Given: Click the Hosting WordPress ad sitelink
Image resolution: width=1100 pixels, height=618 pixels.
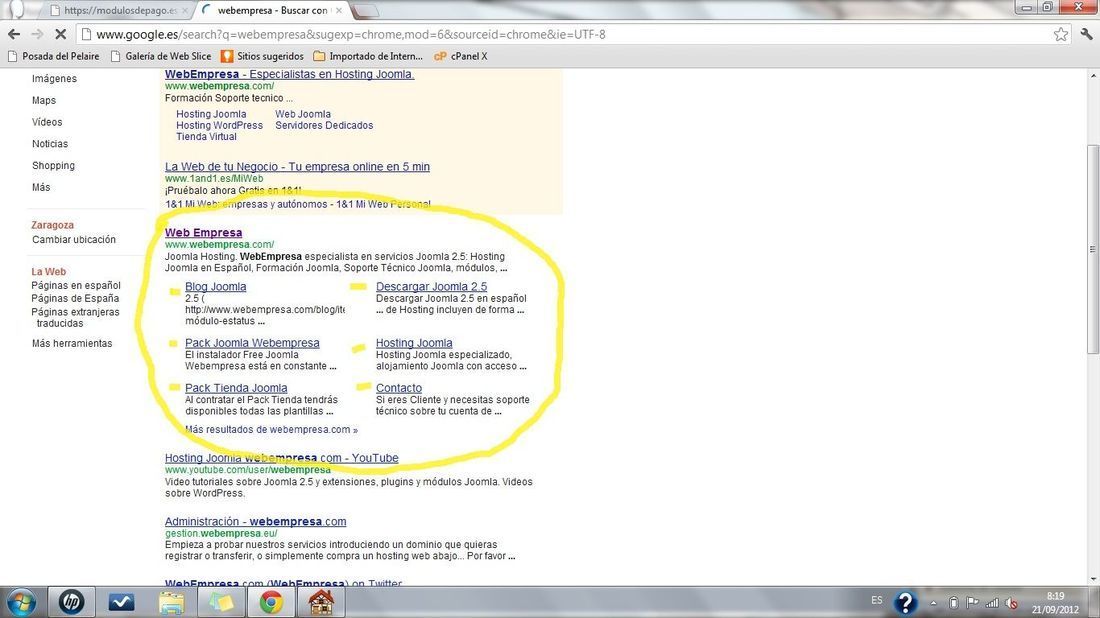Looking at the screenshot, I should click(220, 126).
